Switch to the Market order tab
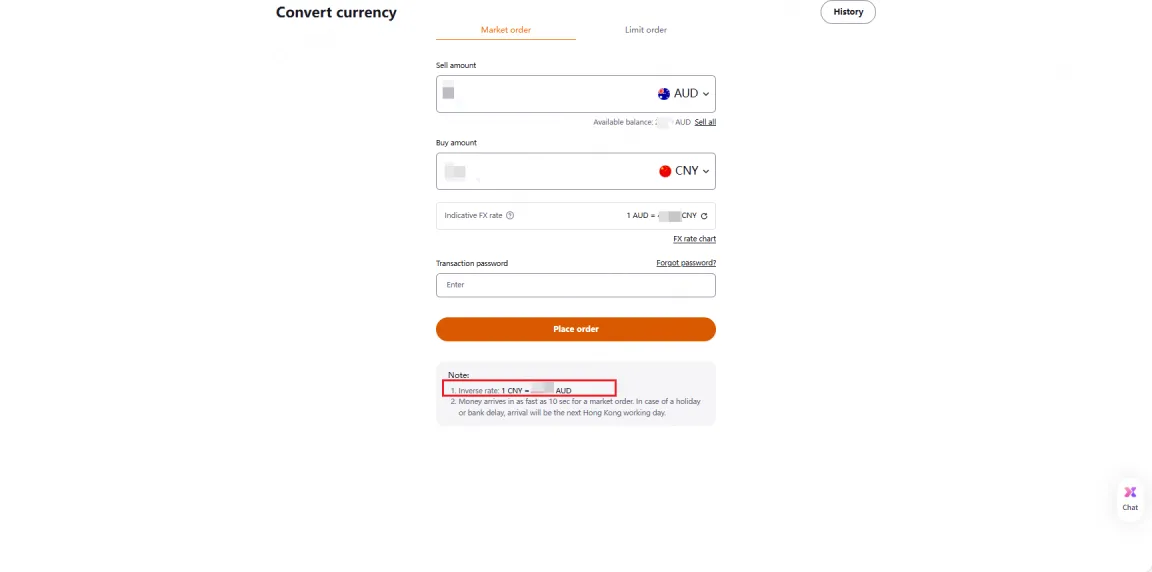Viewport: 1152px width, 572px height. 506,30
